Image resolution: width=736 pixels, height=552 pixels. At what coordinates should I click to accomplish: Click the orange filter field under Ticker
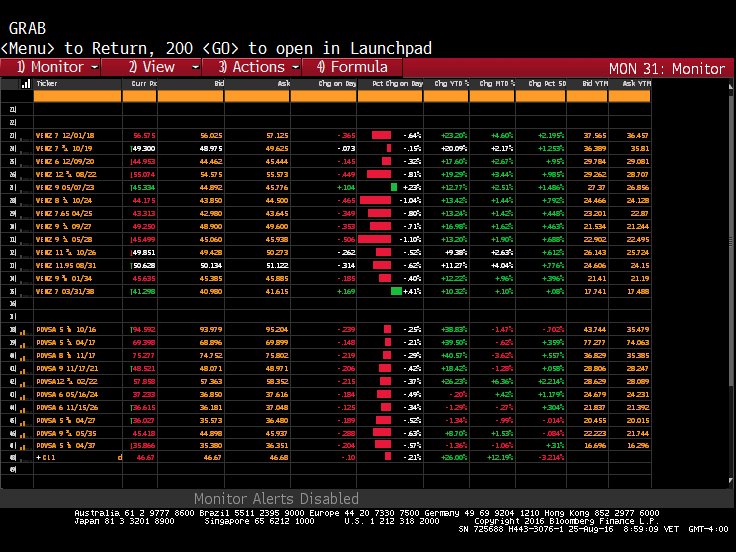click(77, 96)
